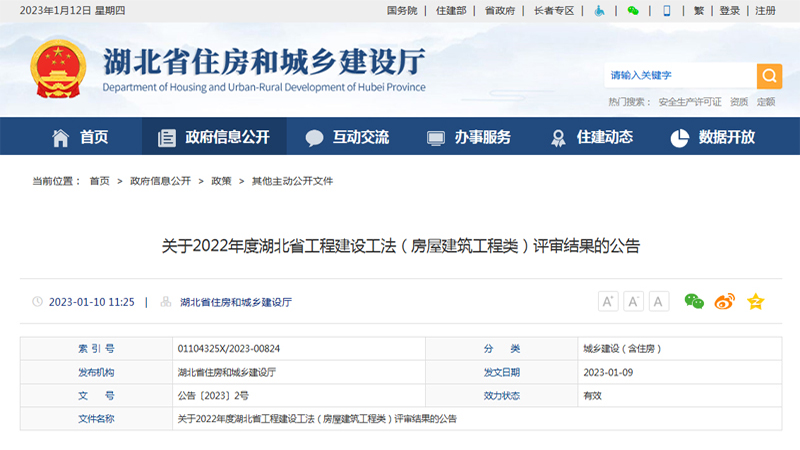Focus the 请输入关键字 search field

pos(681,76)
